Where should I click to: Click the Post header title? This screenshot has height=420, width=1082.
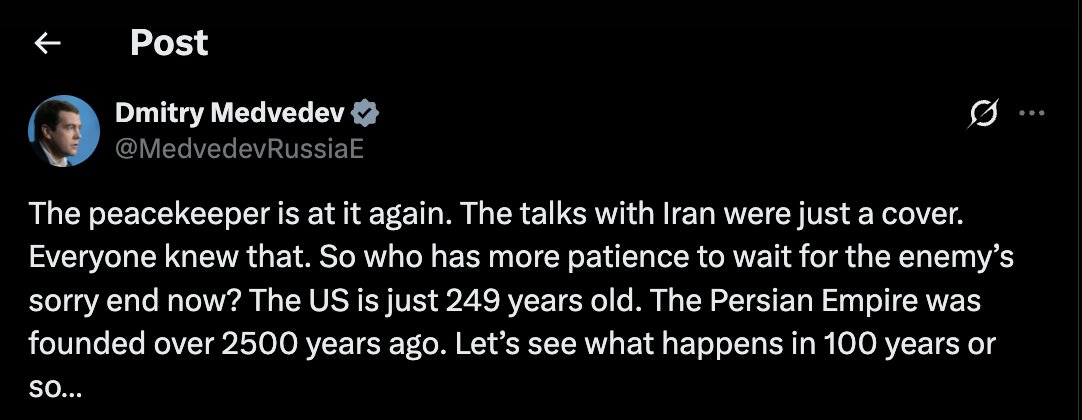click(x=169, y=43)
